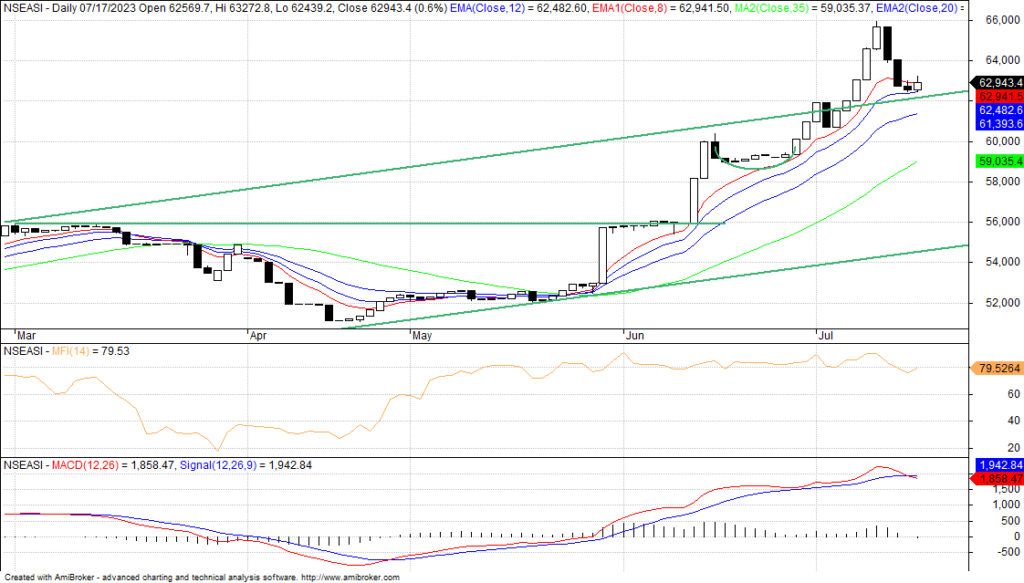Click the Jul label on the time axis
The image size is (1024, 583).
(x=827, y=337)
